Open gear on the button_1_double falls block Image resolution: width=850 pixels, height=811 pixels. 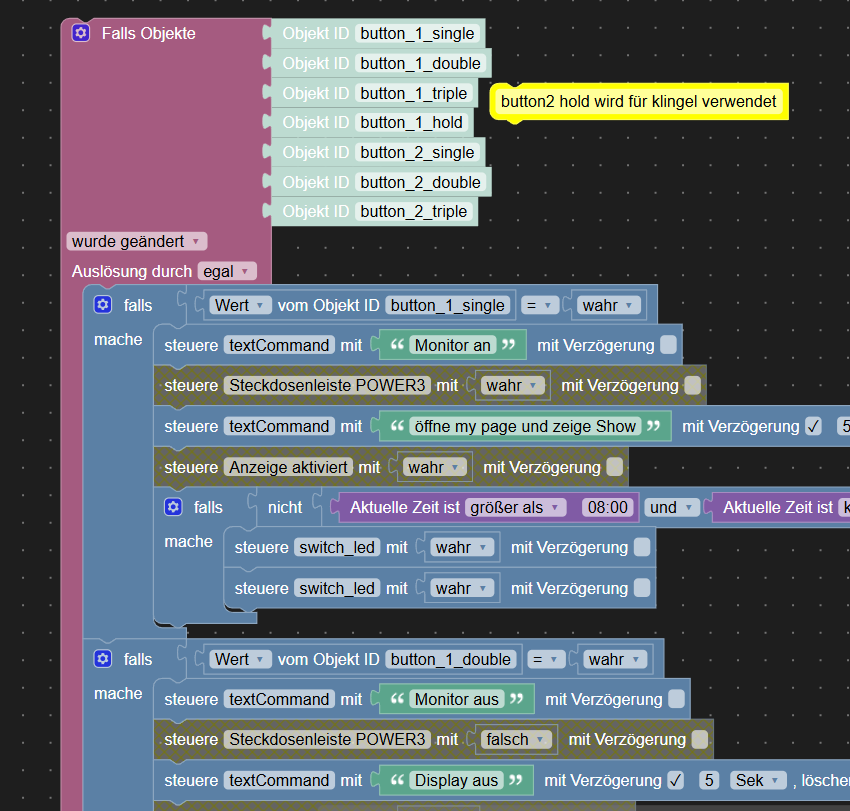[103, 658]
